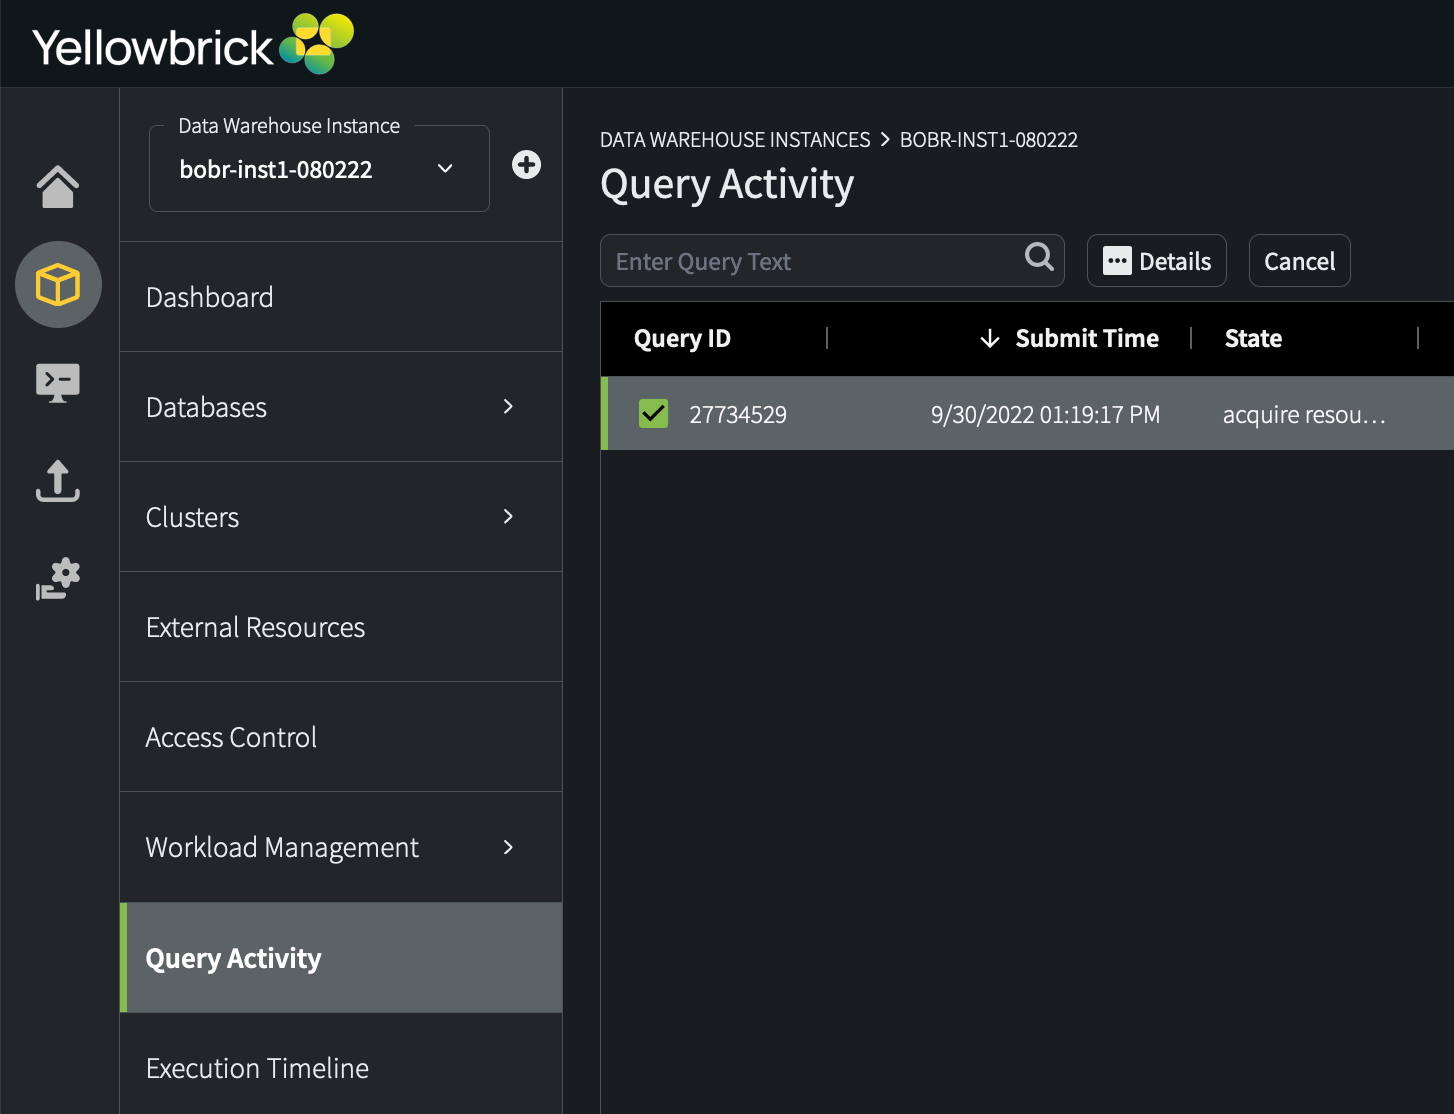Image resolution: width=1454 pixels, height=1114 pixels.
Task: Open the Dashboard menu item
Action: click(210, 297)
